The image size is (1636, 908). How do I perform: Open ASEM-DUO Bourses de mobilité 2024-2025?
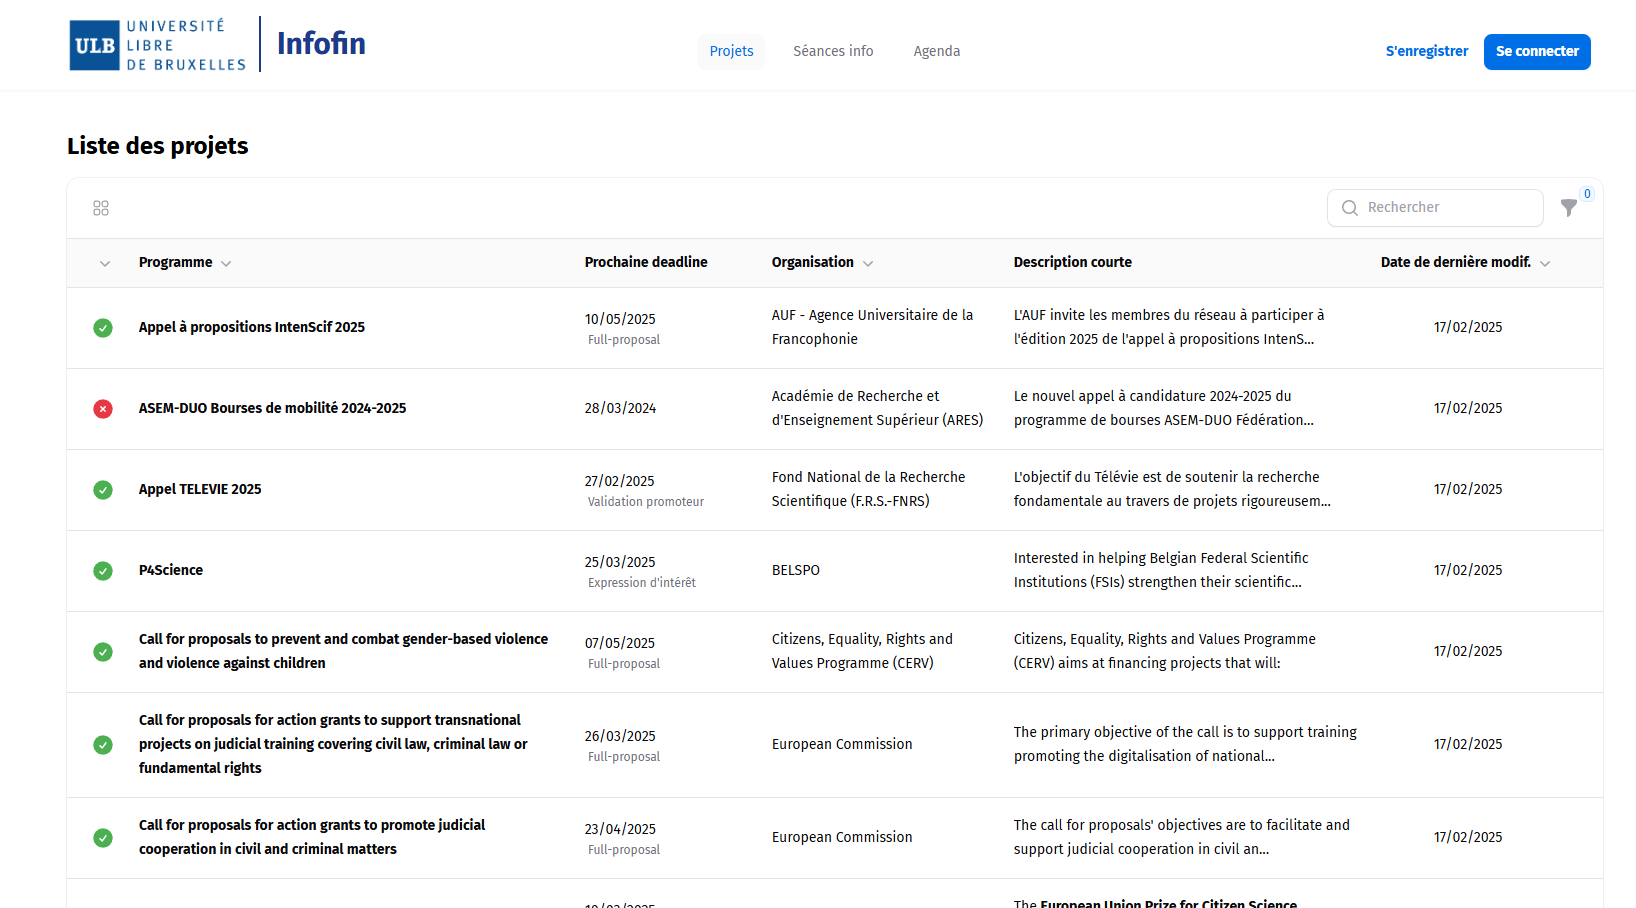coord(273,408)
